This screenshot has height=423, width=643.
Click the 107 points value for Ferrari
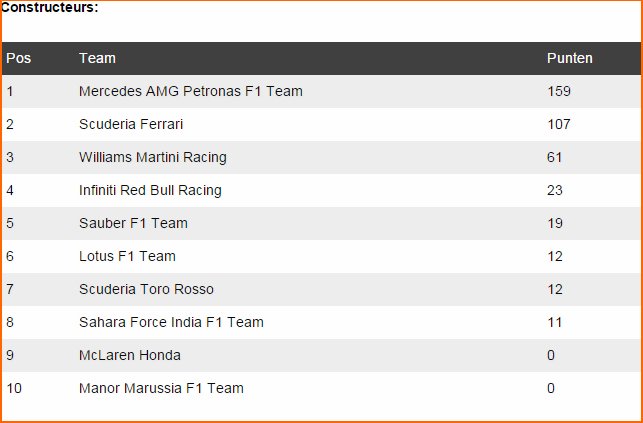pos(559,124)
